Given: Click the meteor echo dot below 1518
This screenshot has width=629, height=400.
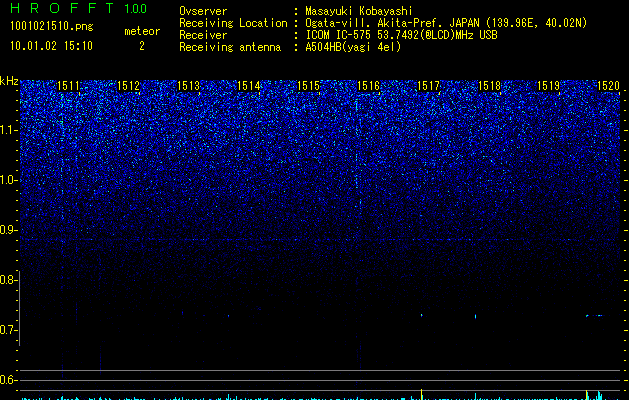Looking at the screenshot, I should click(476, 317).
